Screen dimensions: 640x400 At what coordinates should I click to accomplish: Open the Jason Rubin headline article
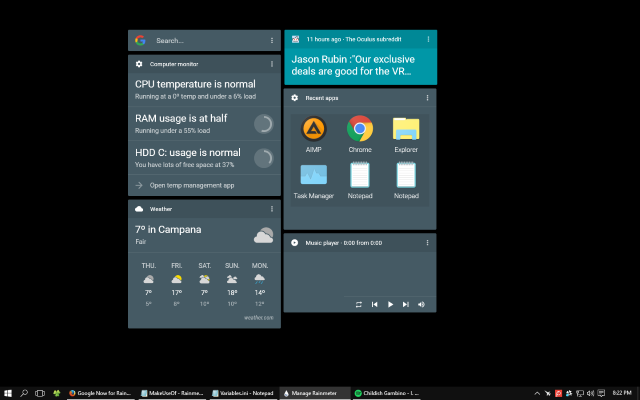coord(353,65)
